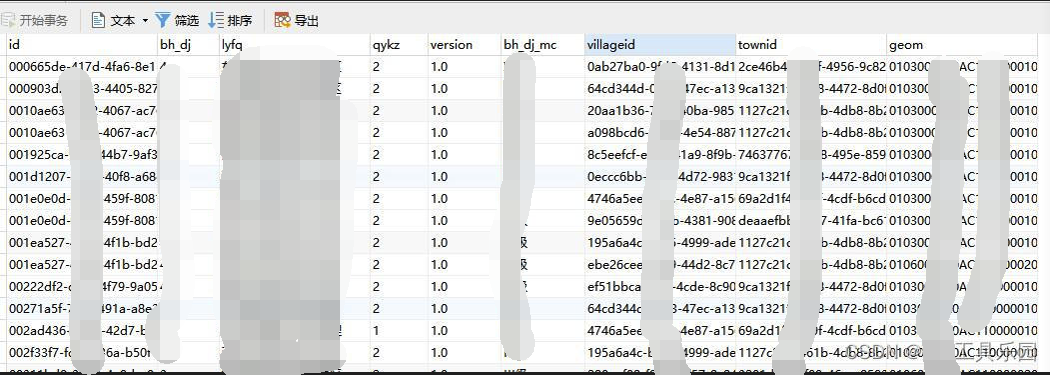This screenshot has width=1050, height=375.
Task: Select geom cell in row 000665de
Action: click(962, 67)
